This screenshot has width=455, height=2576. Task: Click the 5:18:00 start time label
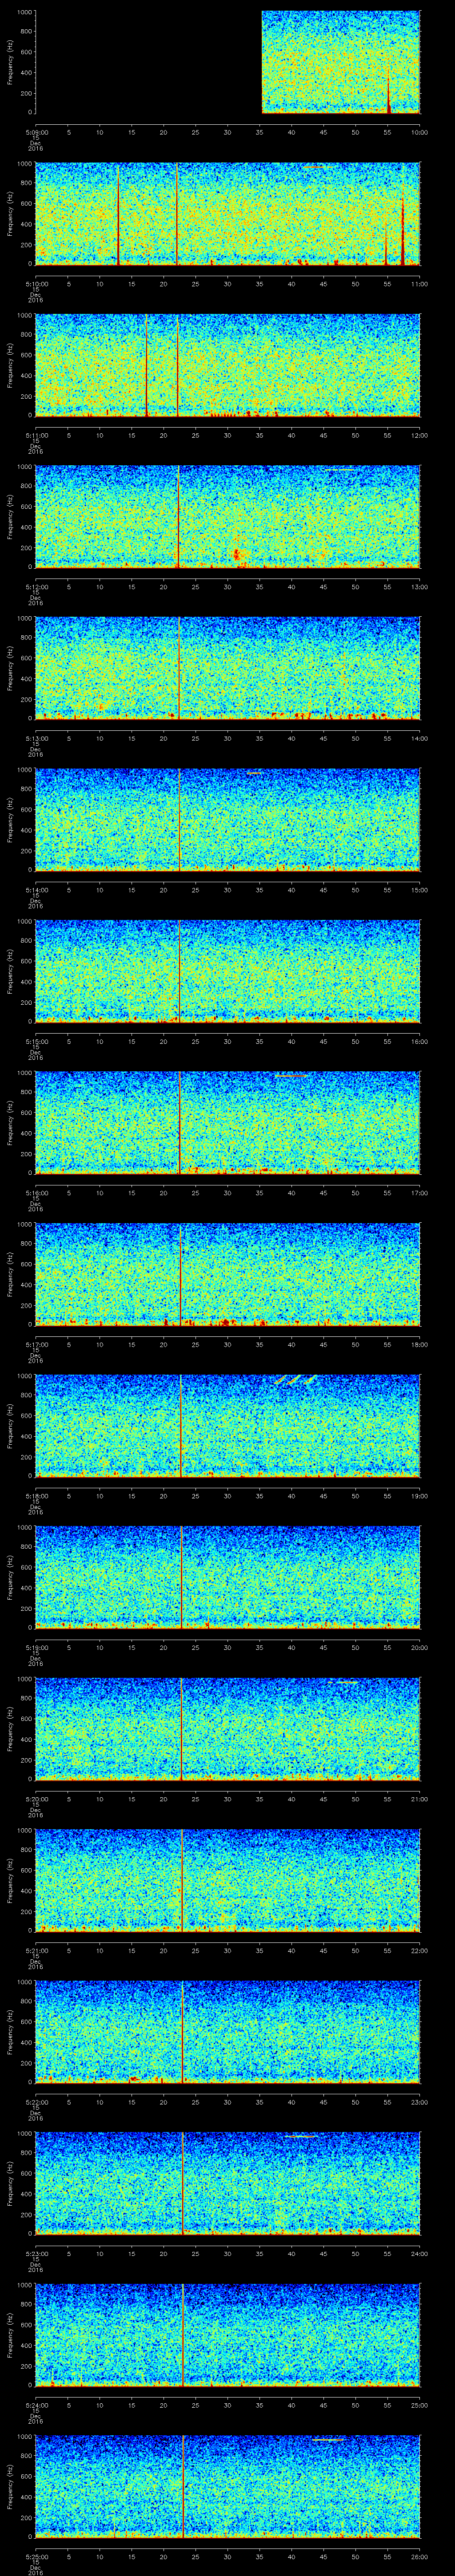pos(36,1495)
